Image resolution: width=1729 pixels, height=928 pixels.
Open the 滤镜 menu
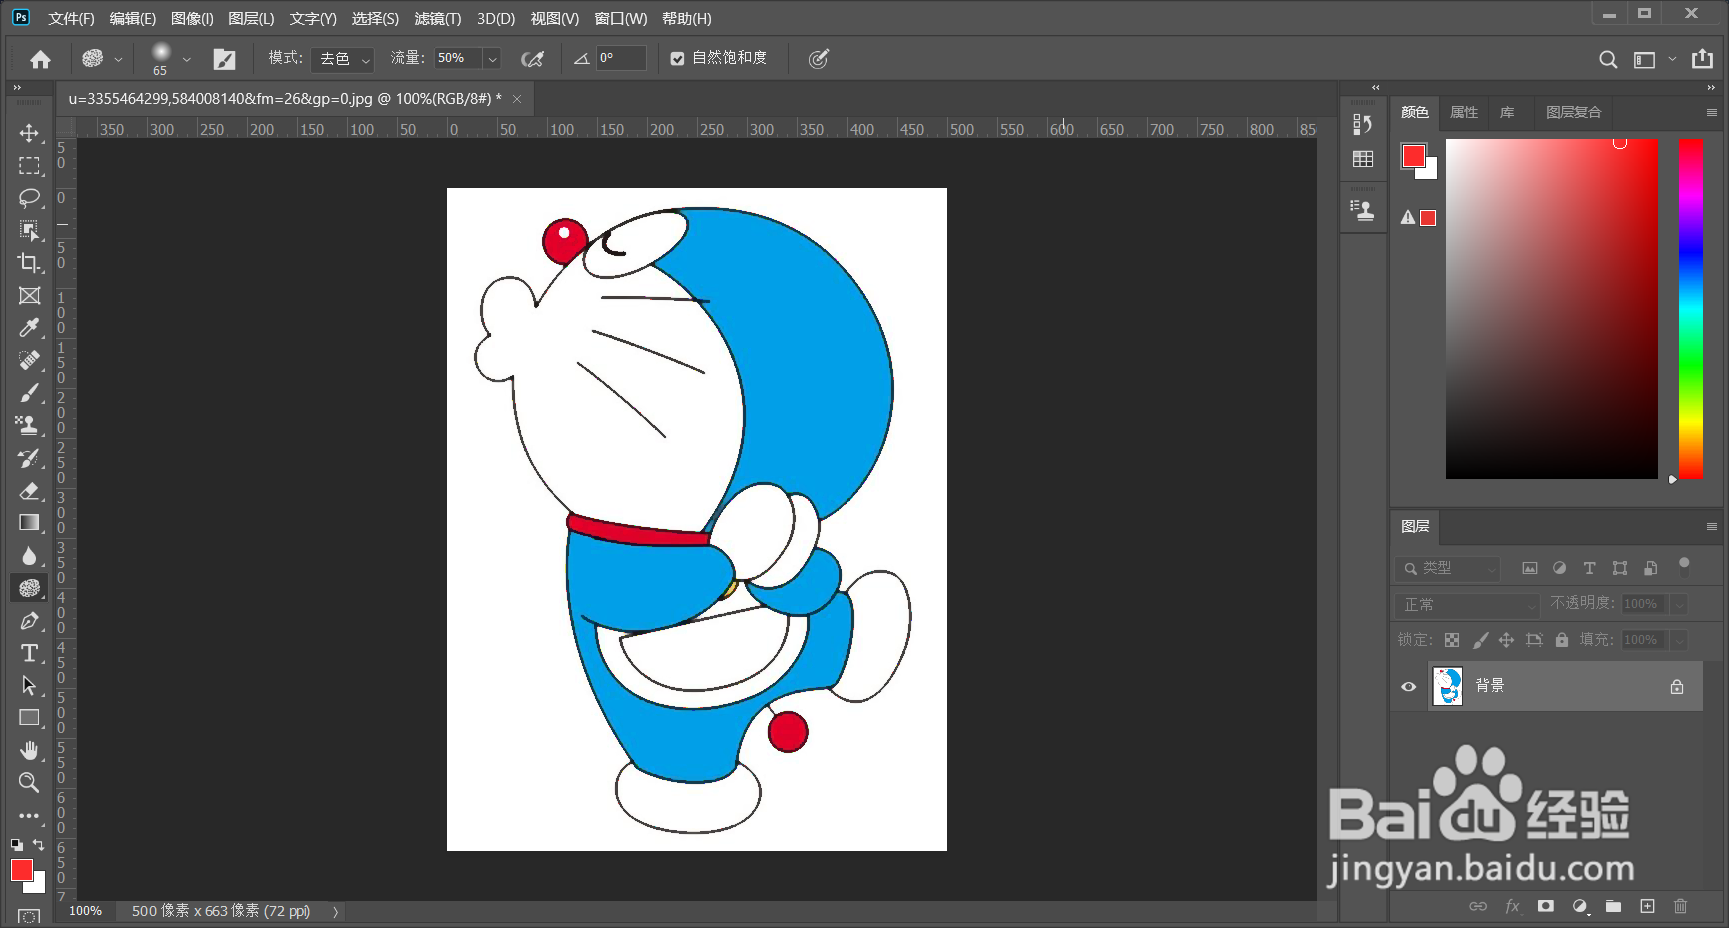coord(437,18)
